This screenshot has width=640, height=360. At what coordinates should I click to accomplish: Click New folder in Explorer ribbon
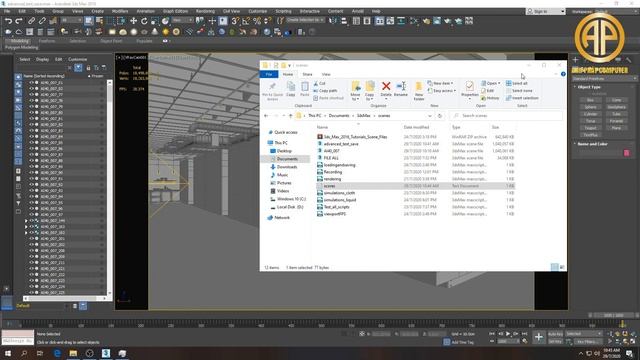click(x=419, y=91)
